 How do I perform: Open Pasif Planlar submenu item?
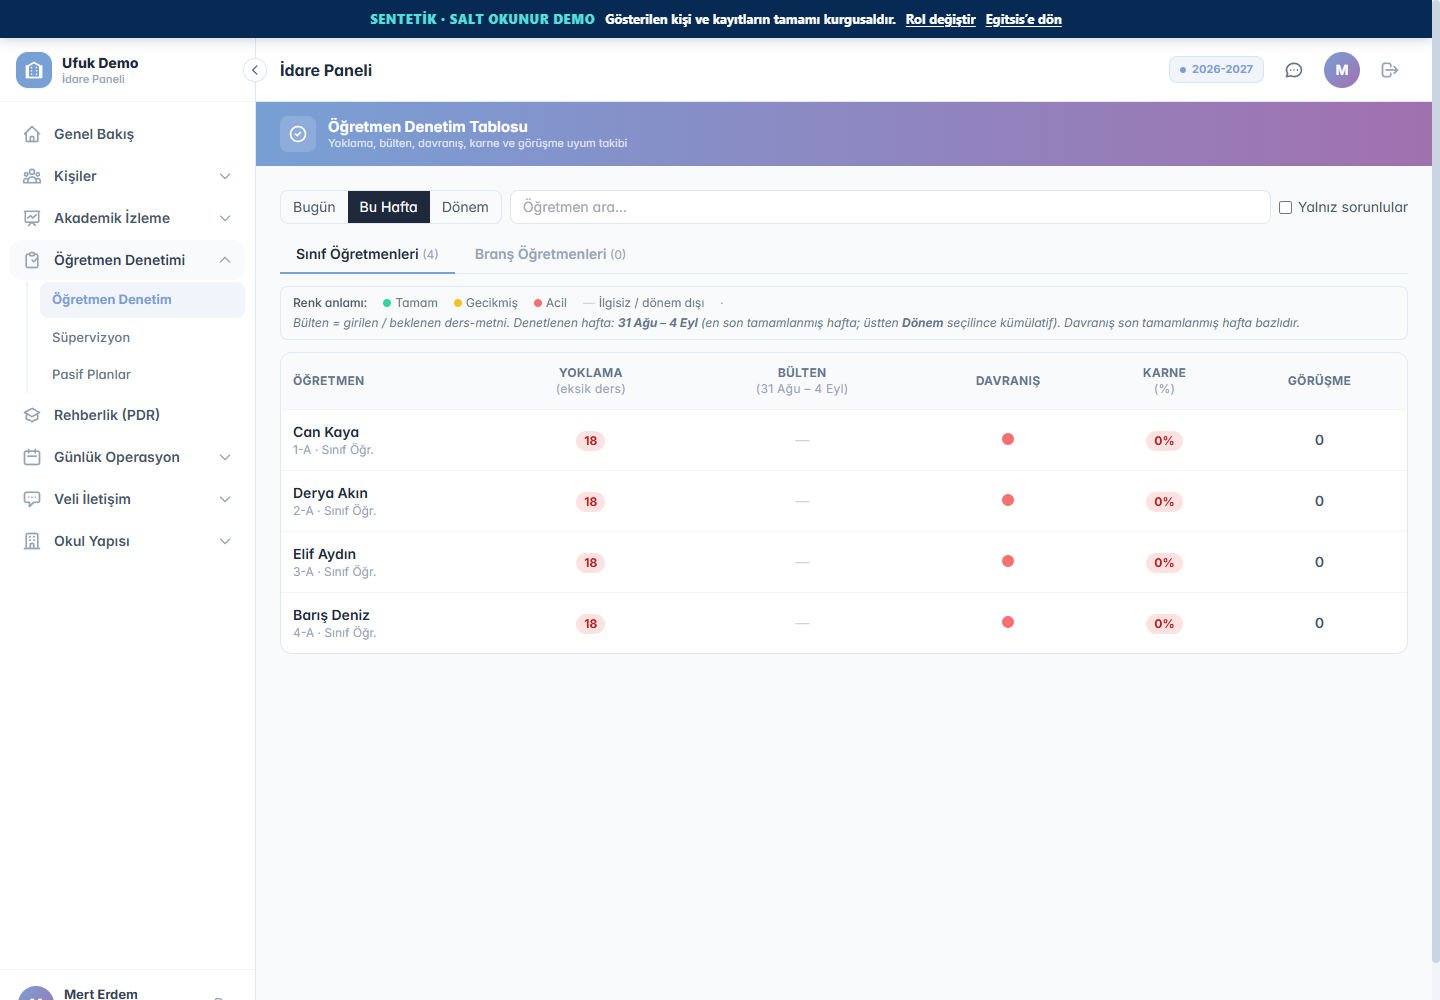[x=142, y=374]
